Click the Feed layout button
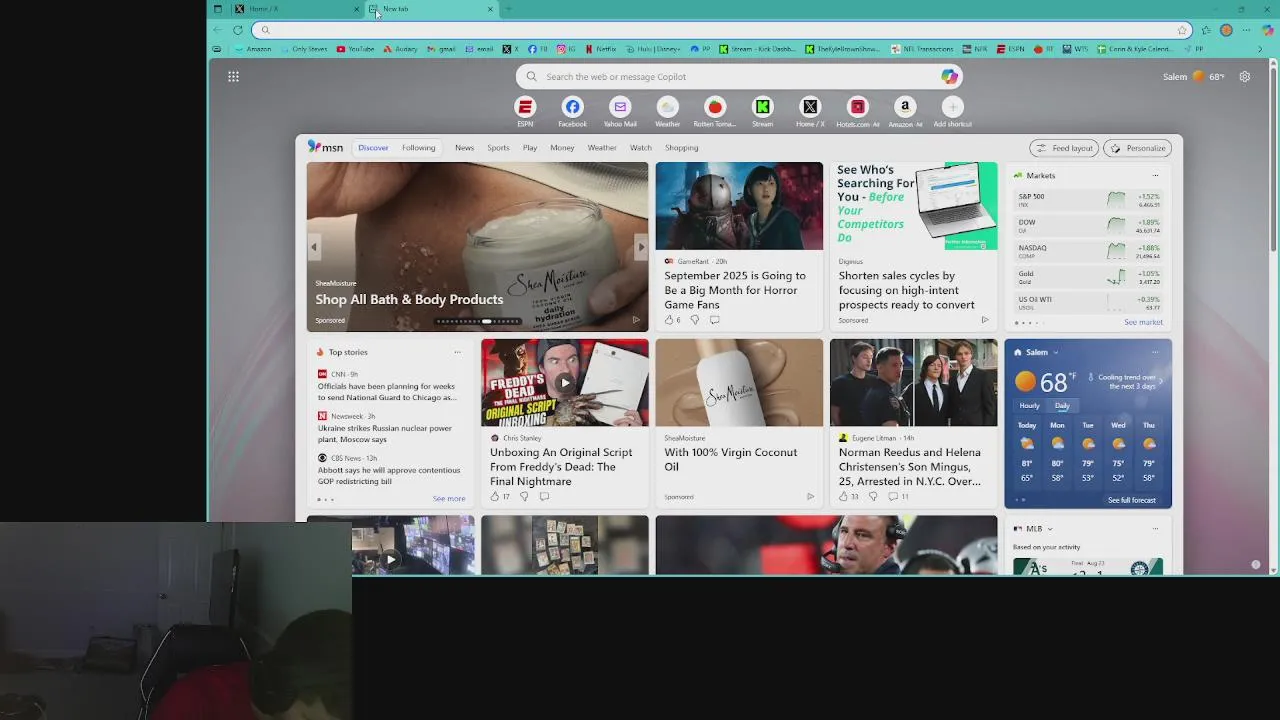The width and height of the screenshot is (1280, 720). coord(1065,148)
